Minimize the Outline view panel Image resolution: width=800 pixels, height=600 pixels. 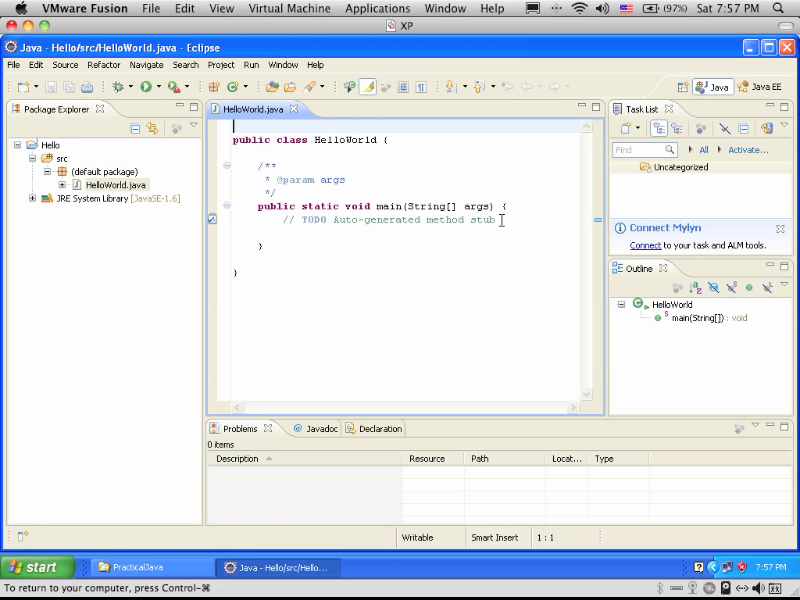tap(770, 265)
